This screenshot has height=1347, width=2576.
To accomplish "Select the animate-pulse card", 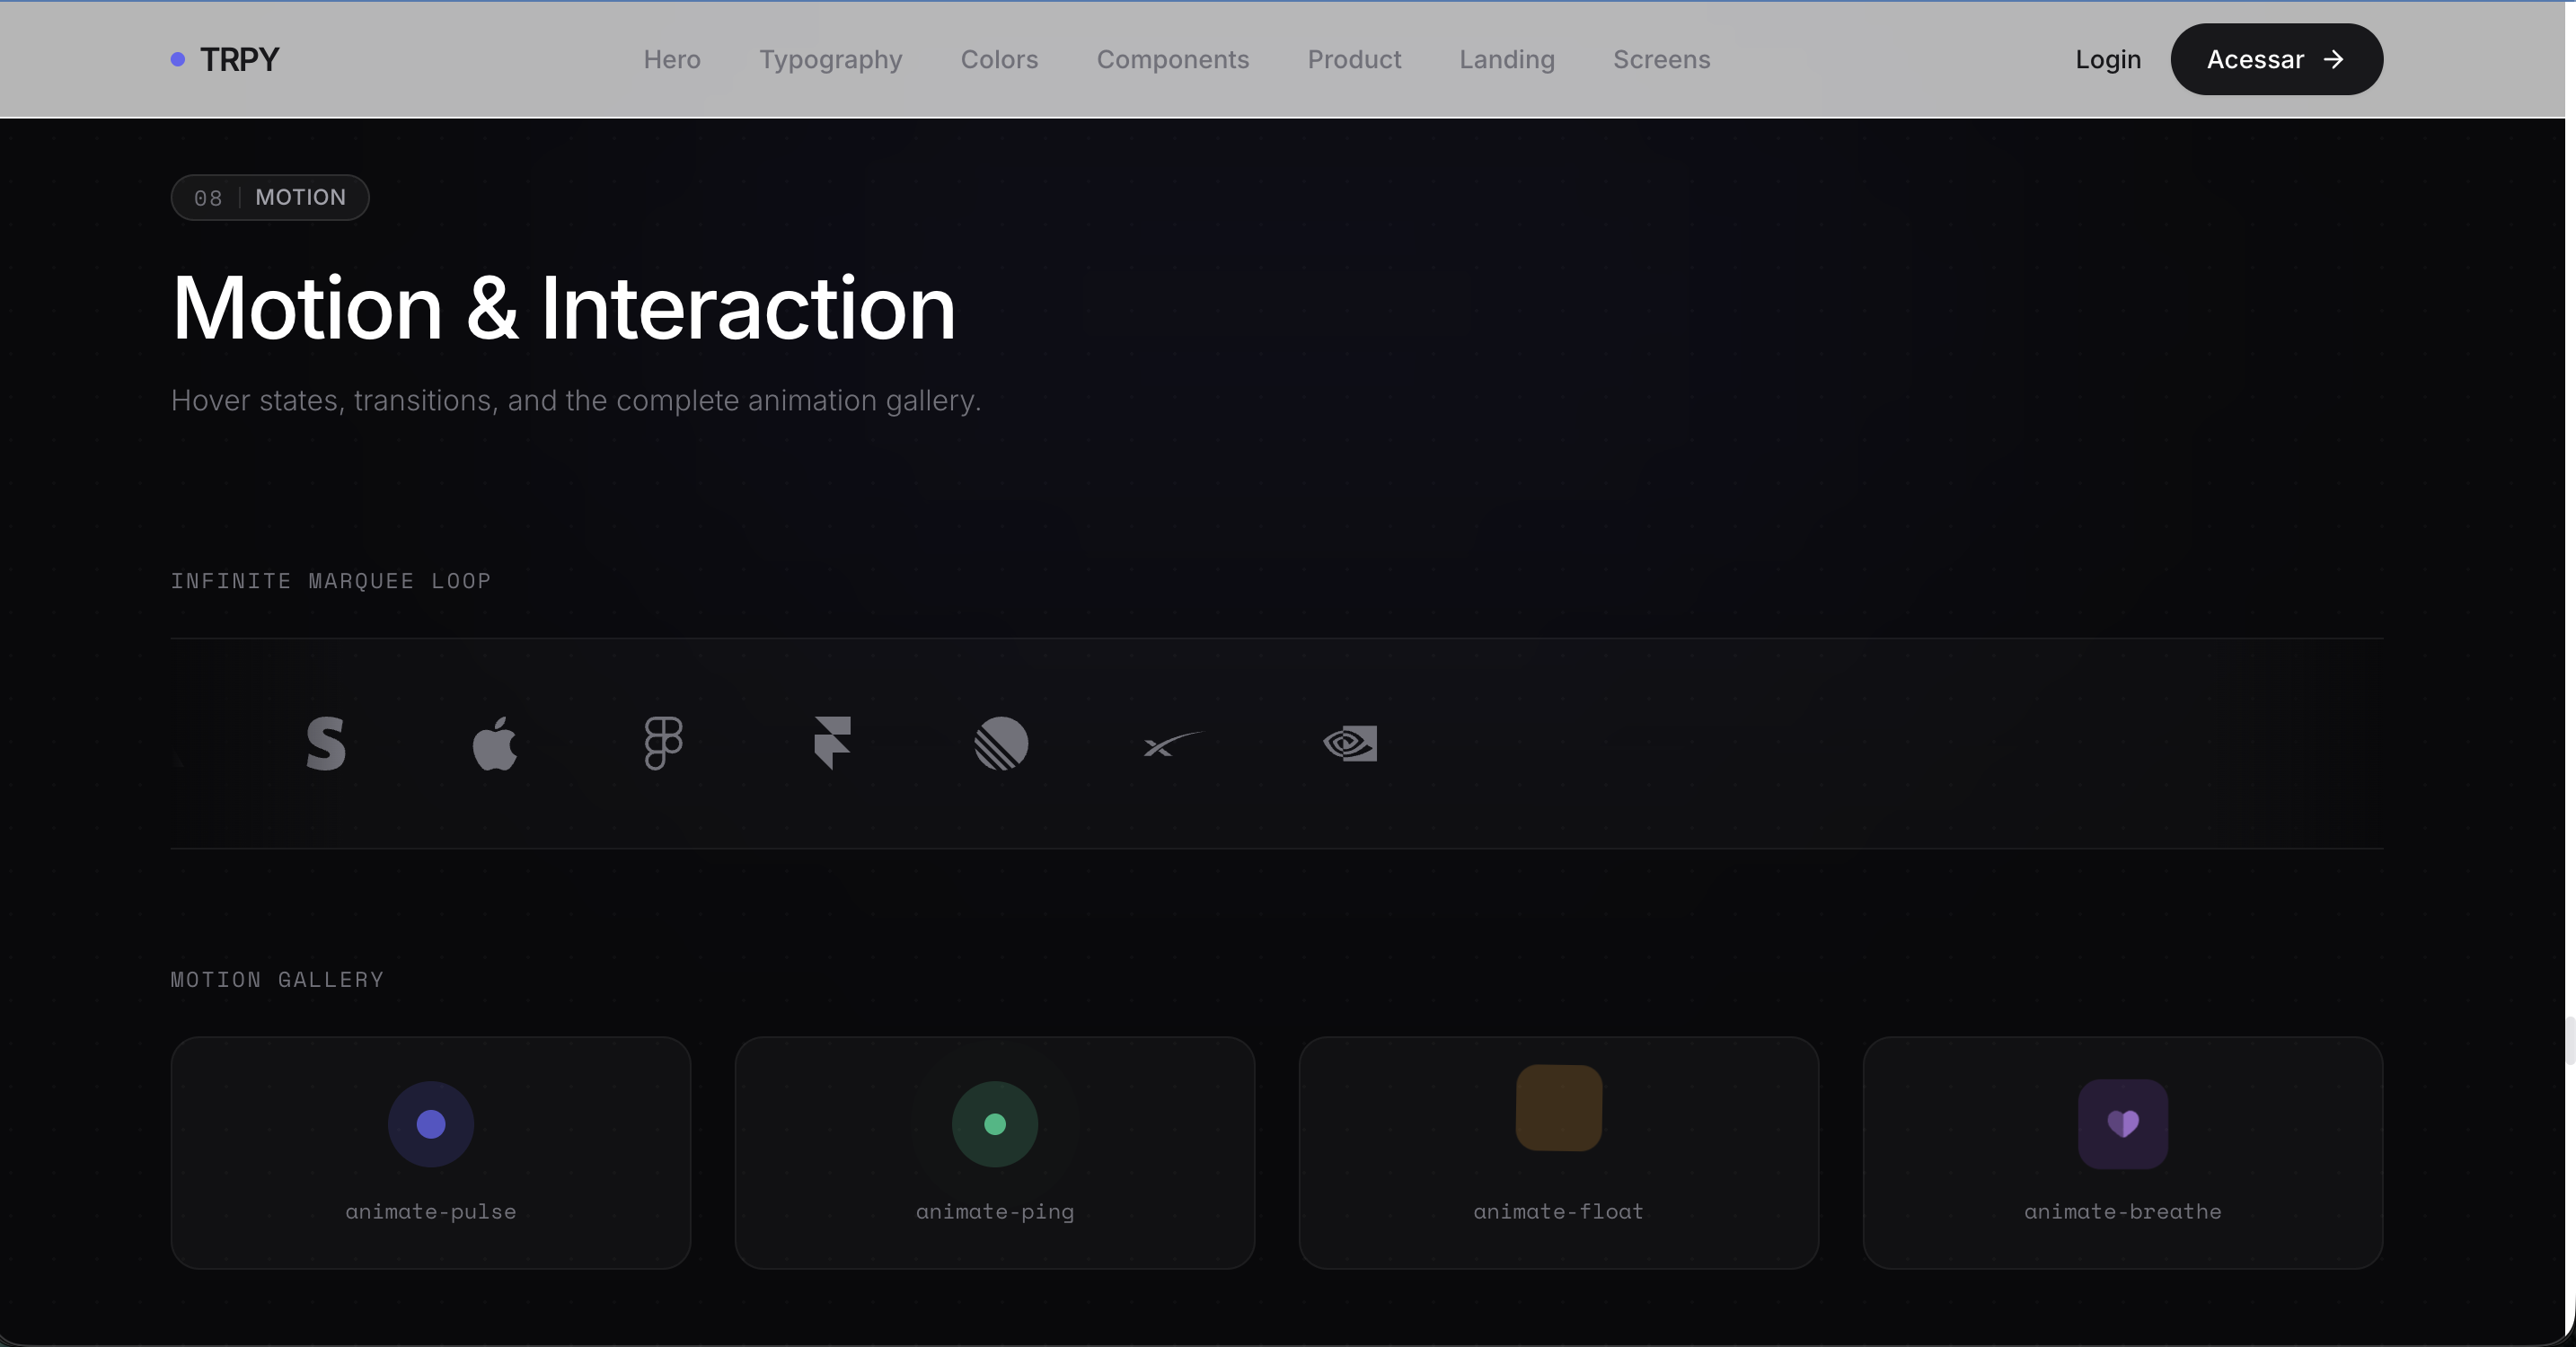I will 431,1153.
